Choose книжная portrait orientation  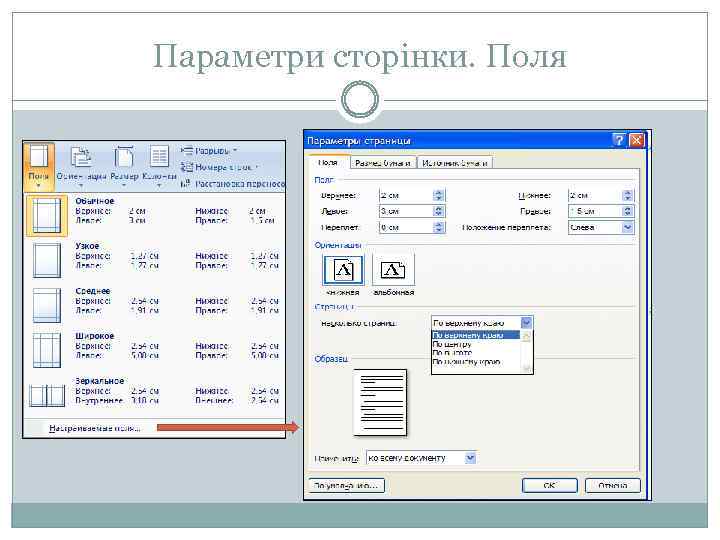click(343, 270)
